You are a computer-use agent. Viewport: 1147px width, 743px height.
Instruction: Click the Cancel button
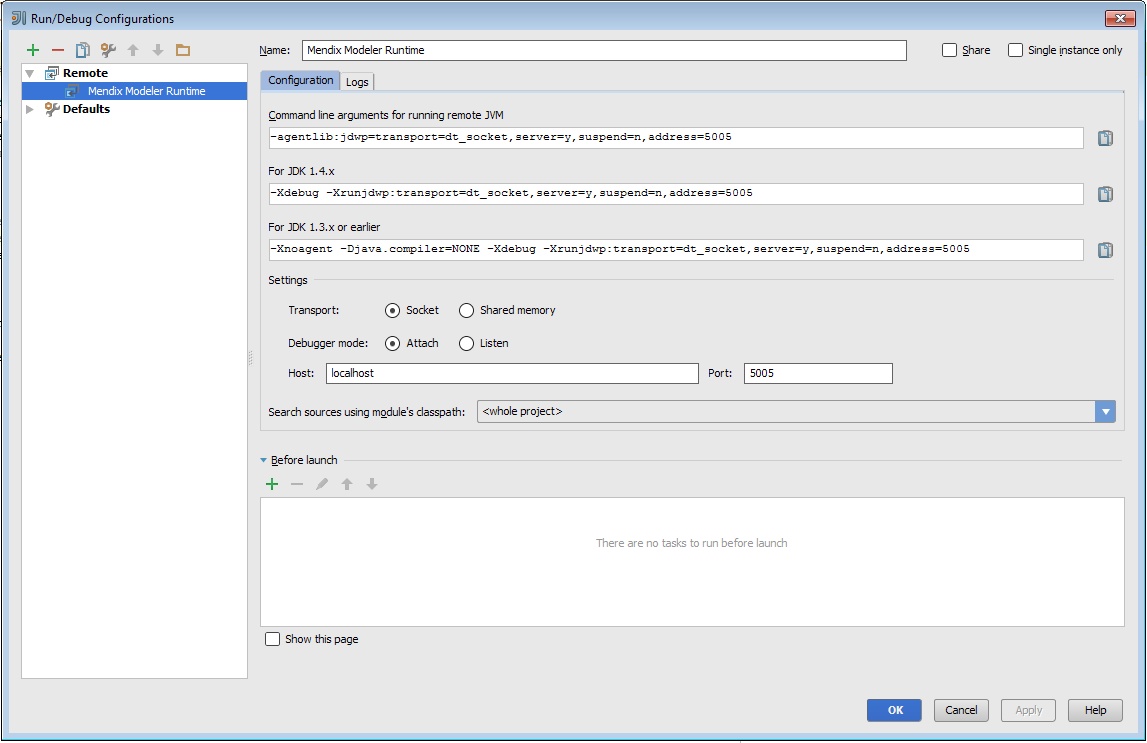(x=961, y=710)
